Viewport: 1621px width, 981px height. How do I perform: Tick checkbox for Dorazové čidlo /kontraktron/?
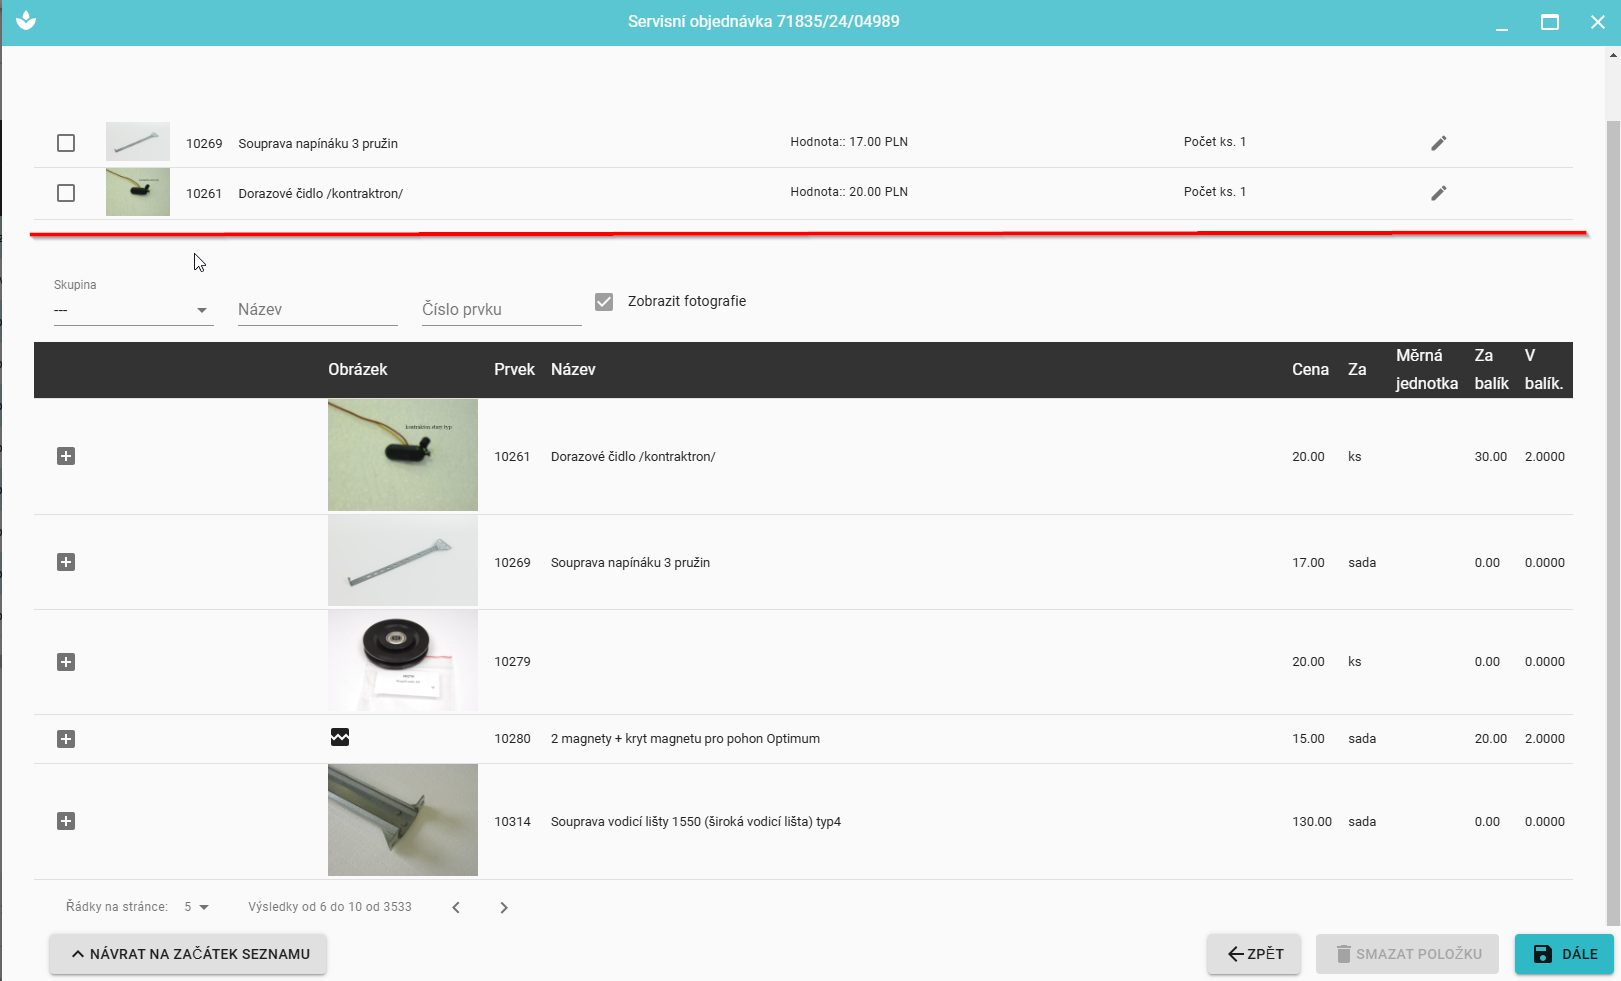point(66,193)
